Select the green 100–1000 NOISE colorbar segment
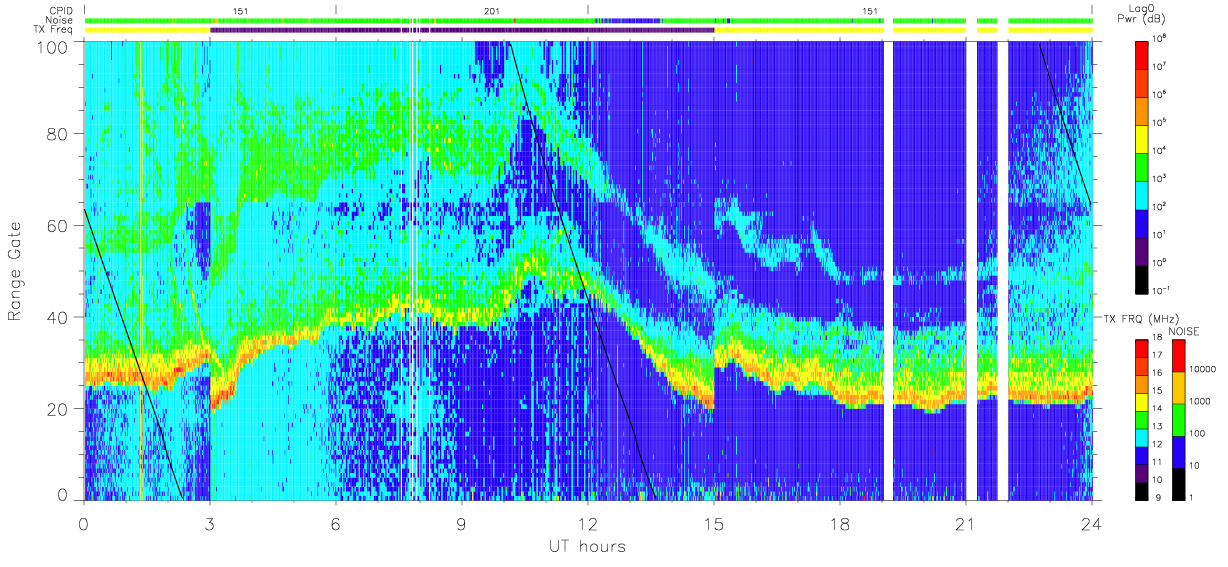The height and width of the screenshot is (567, 1228). (1179, 420)
